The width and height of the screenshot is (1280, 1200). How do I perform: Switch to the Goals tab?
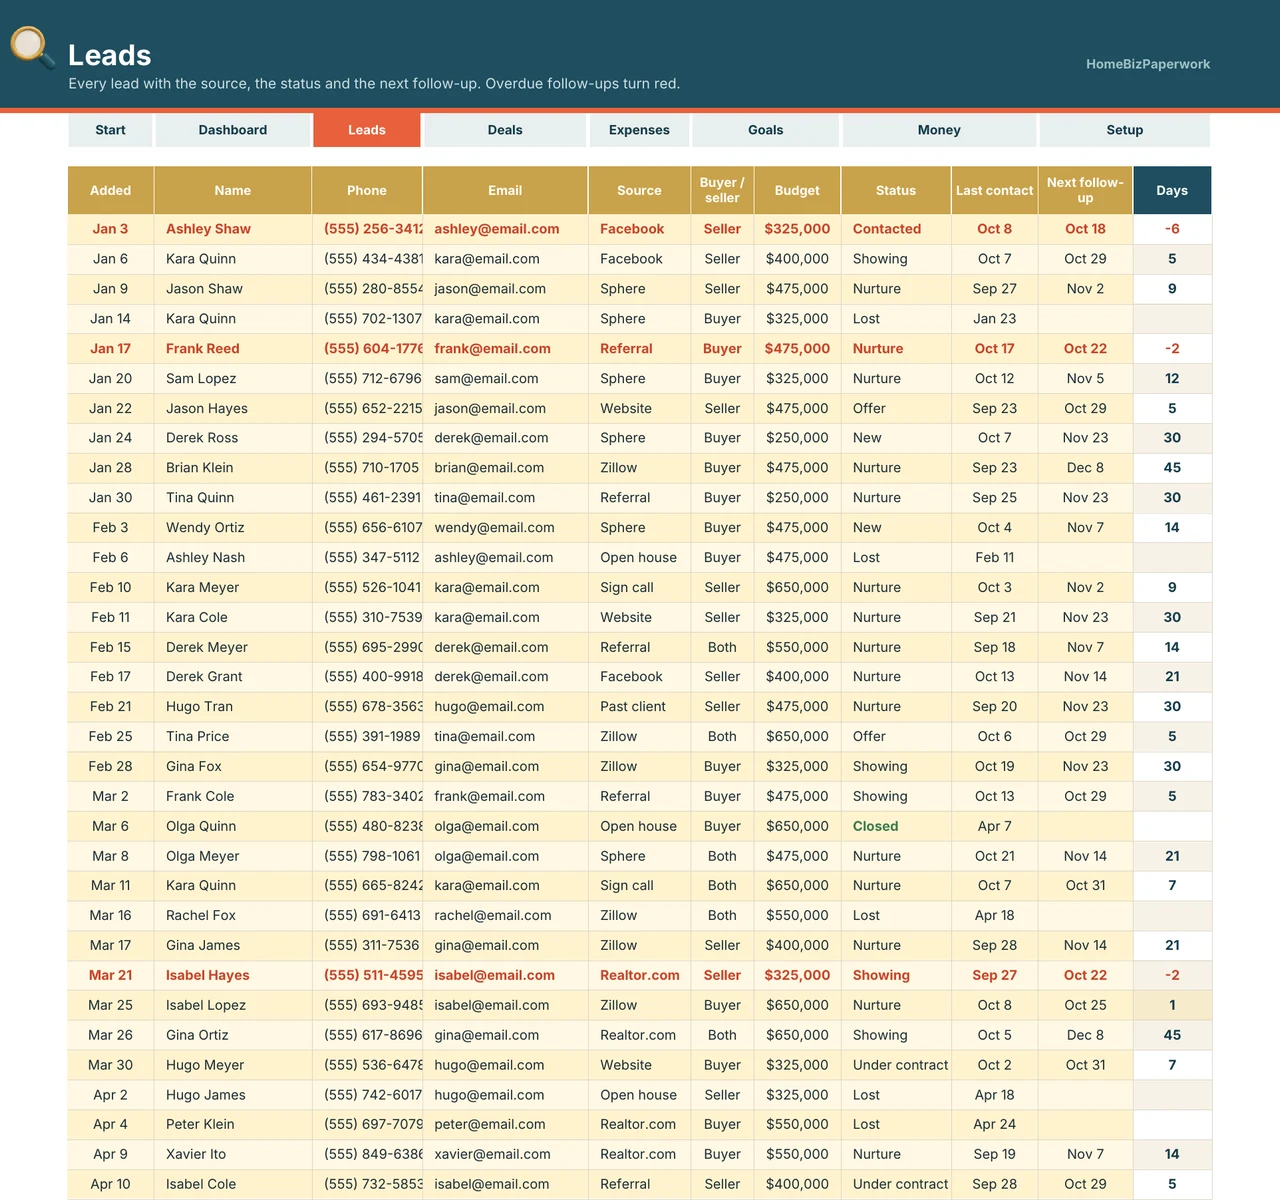[x=766, y=130]
